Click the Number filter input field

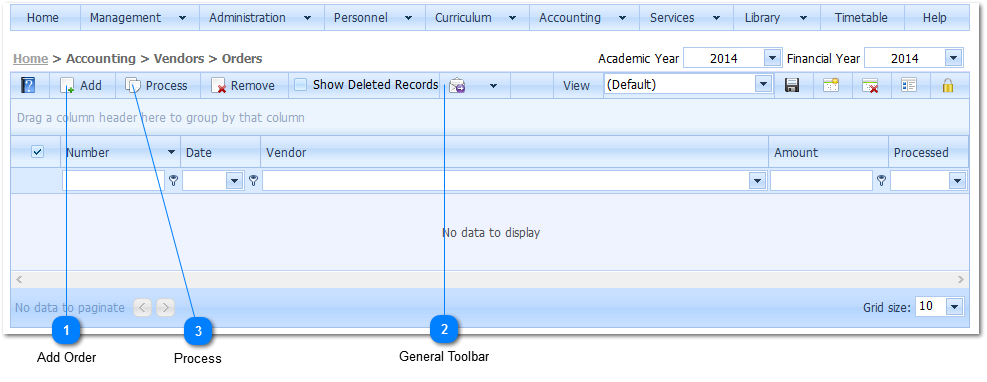point(113,181)
